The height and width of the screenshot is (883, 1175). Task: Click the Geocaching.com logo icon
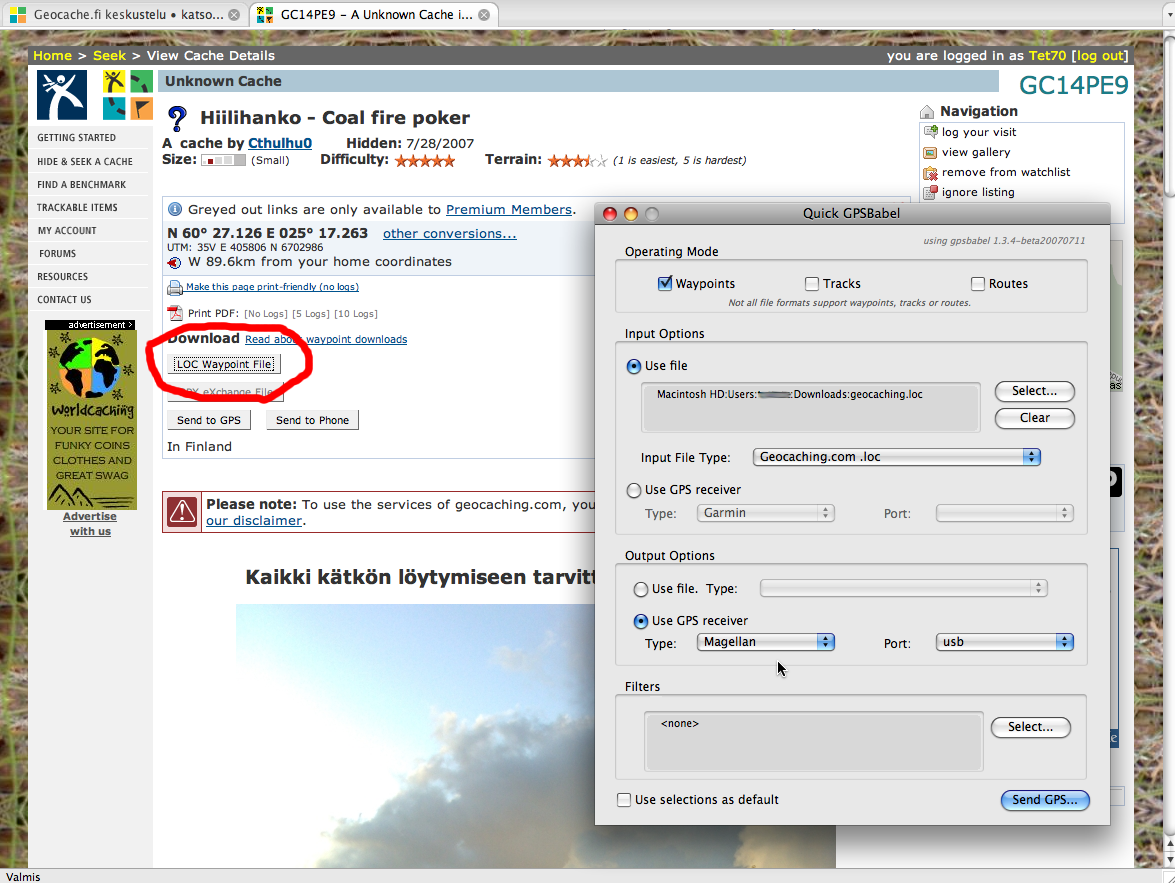tap(62, 95)
